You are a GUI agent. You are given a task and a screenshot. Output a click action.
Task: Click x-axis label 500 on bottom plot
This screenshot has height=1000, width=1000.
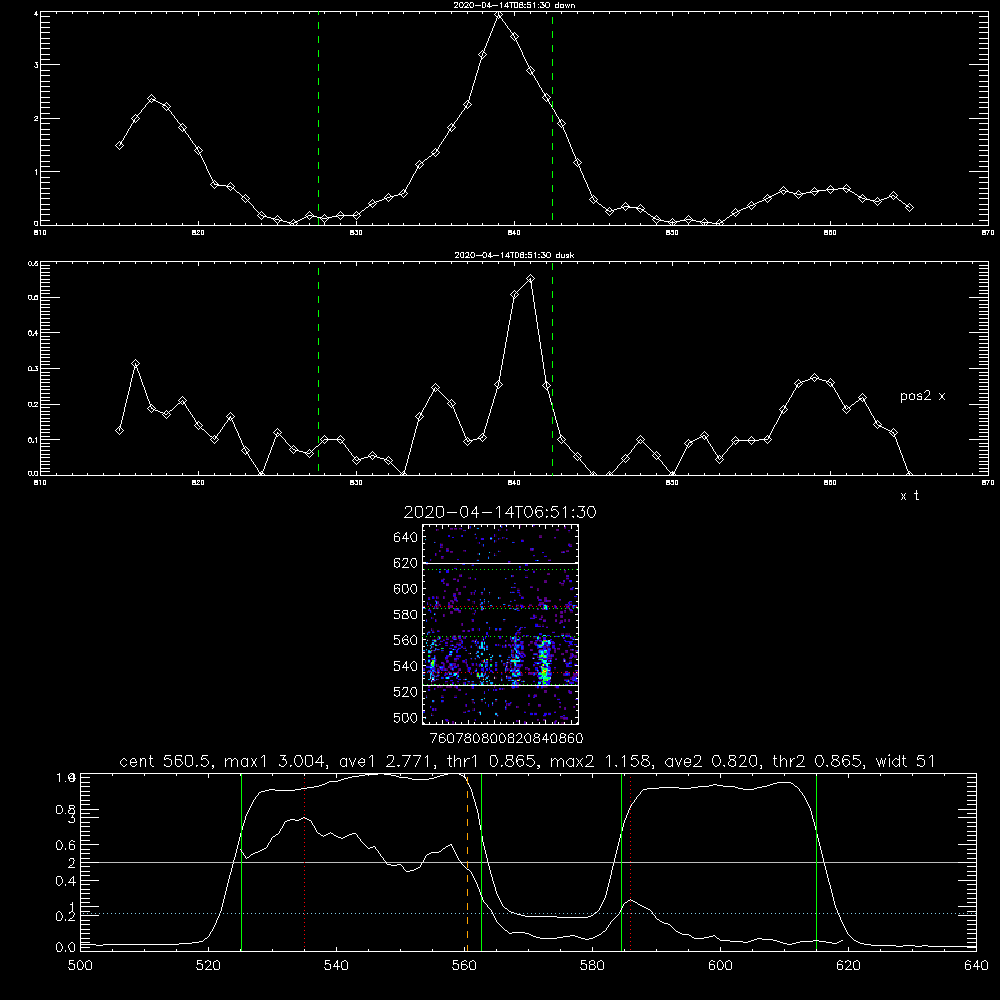tap(80, 966)
